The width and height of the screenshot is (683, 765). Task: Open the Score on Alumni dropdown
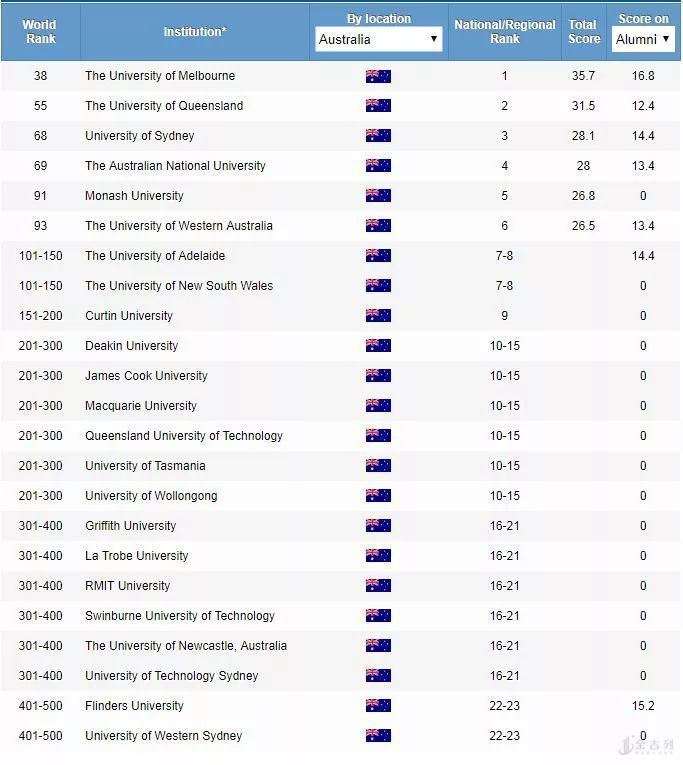point(643,40)
